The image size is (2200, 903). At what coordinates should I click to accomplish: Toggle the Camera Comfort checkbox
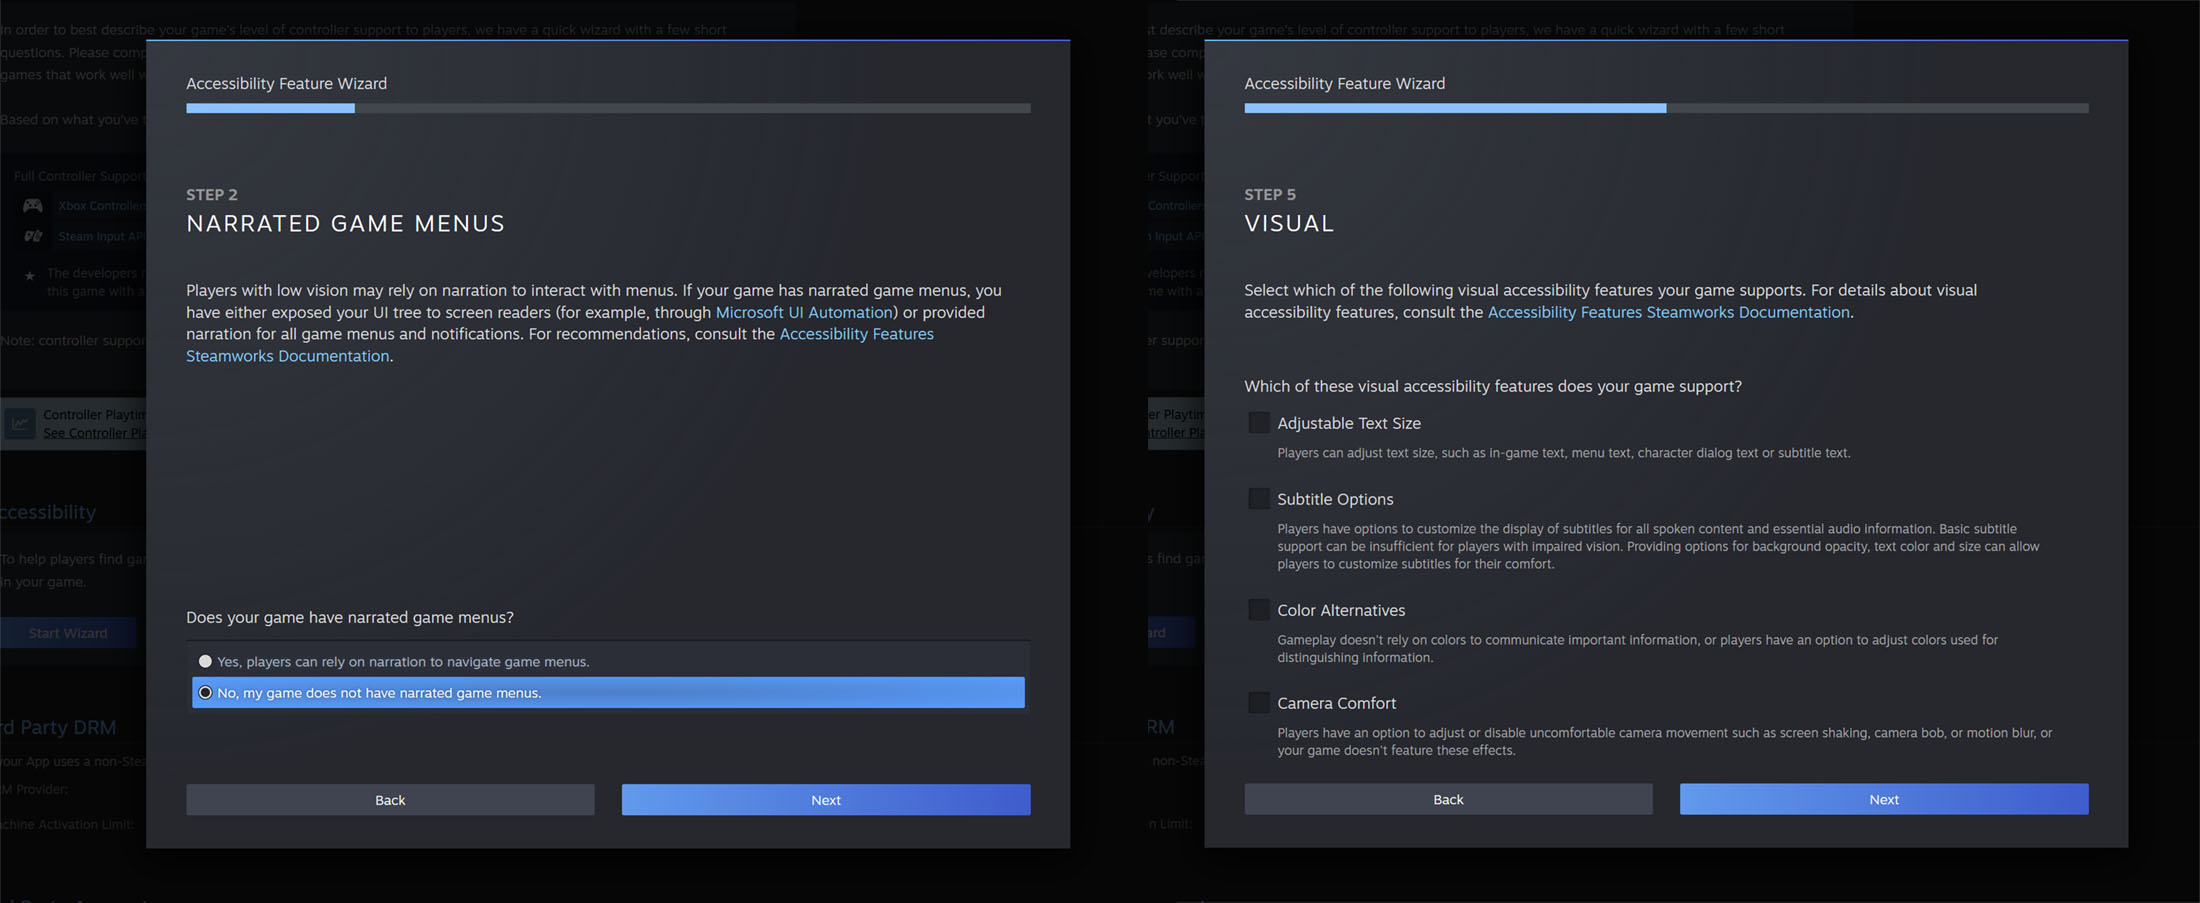(x=1259, y=703)
